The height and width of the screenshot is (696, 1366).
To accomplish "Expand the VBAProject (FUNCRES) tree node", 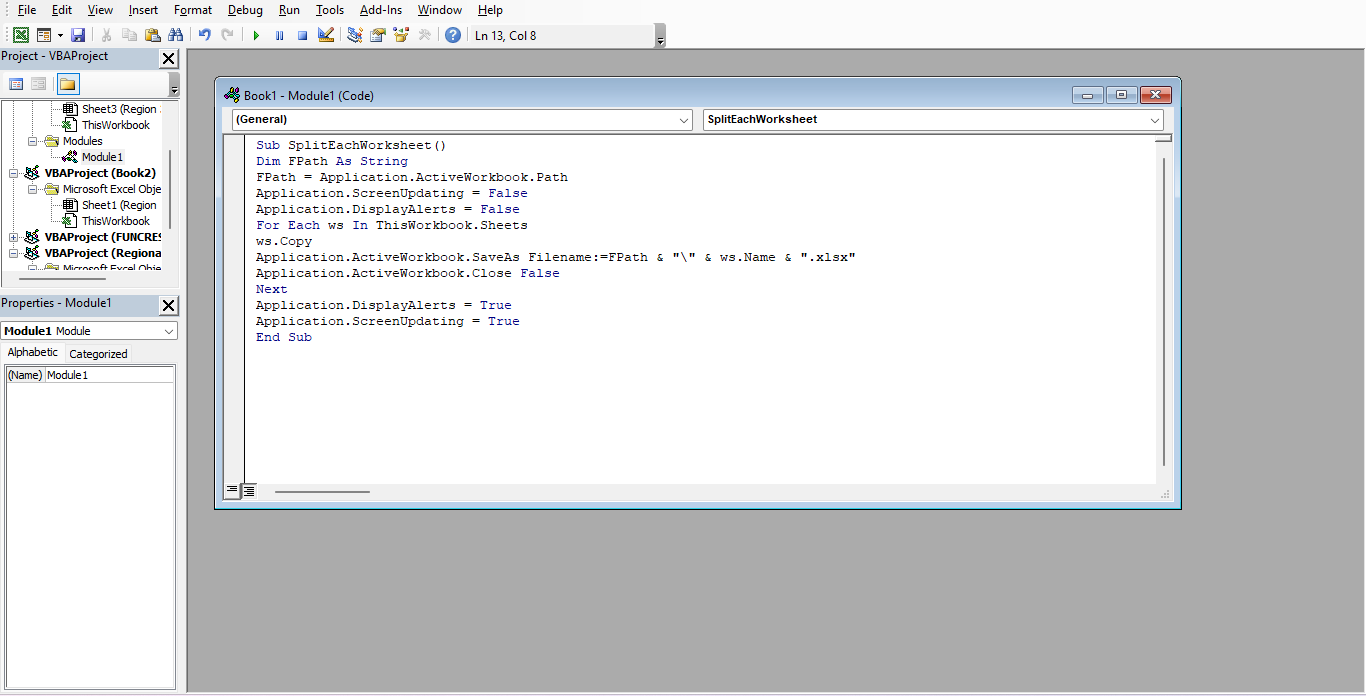I will tap(14, 237).
